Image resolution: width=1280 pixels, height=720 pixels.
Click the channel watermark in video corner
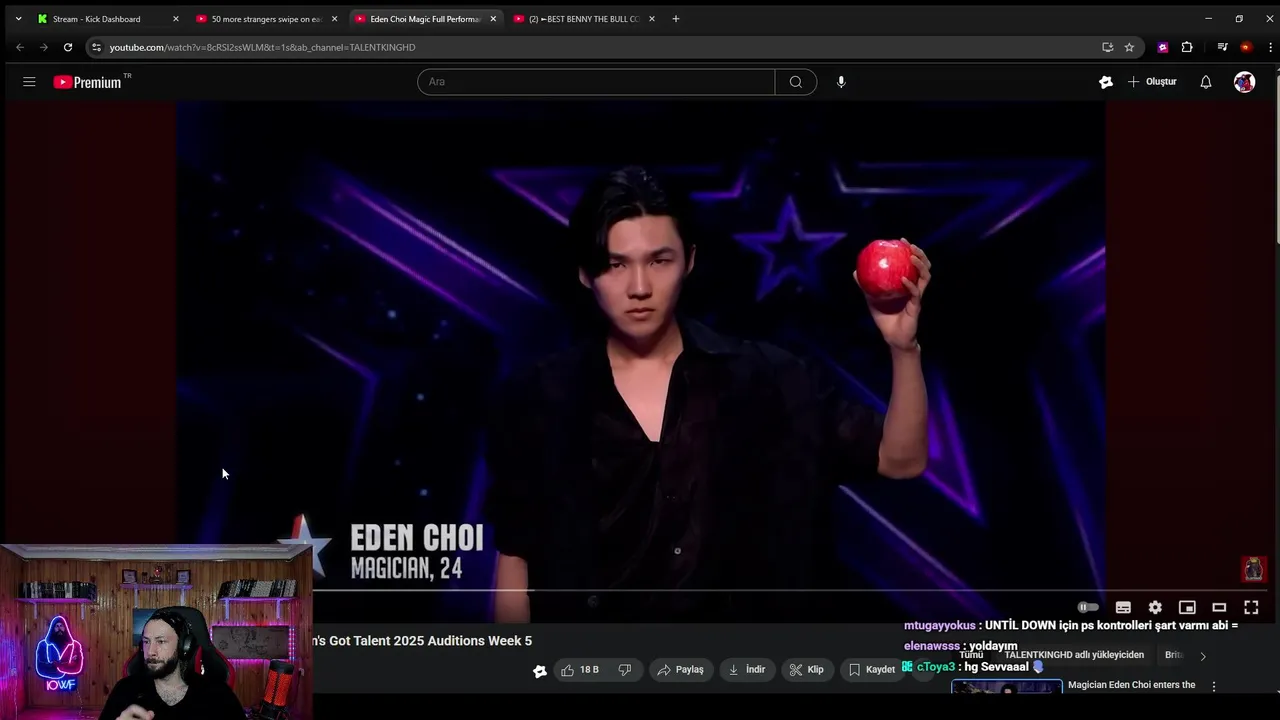pyautogui.click(x=1254, y=569)
